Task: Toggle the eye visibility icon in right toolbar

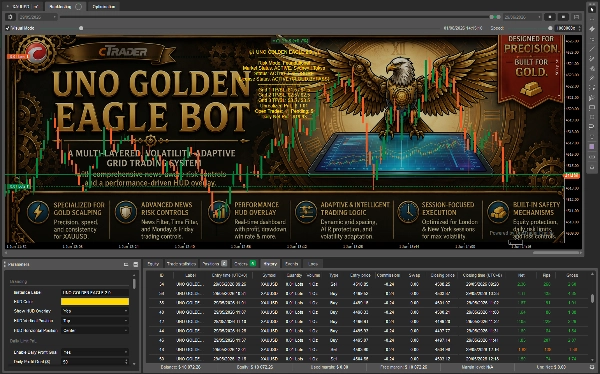Action: [x=592, y=157]
